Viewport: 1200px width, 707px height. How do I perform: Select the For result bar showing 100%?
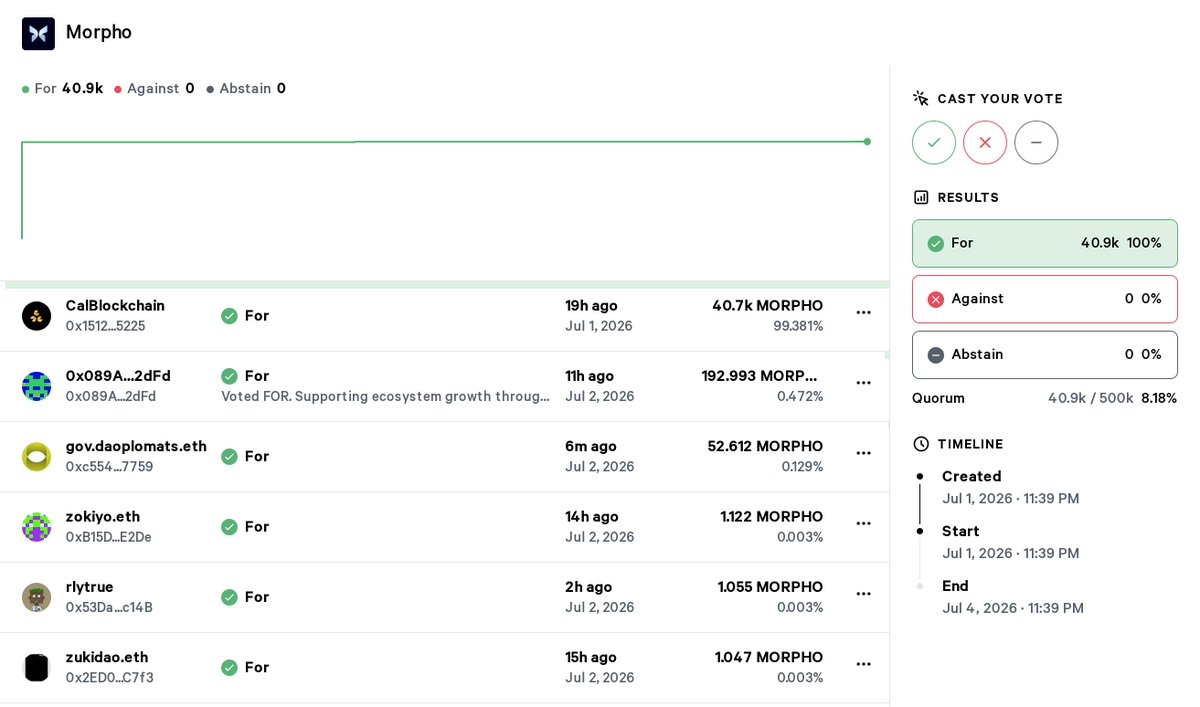click(1045, 243)
